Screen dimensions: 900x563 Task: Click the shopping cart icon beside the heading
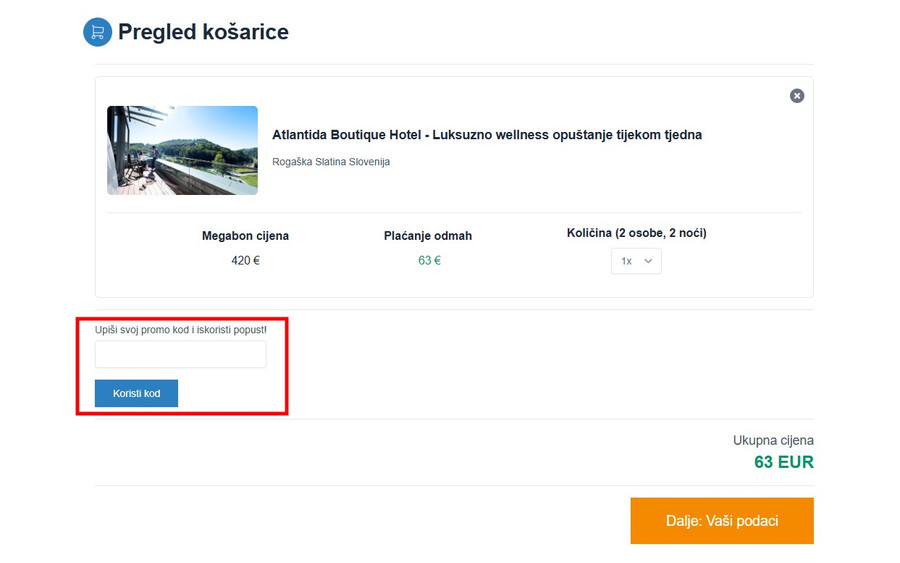point(97,32)
